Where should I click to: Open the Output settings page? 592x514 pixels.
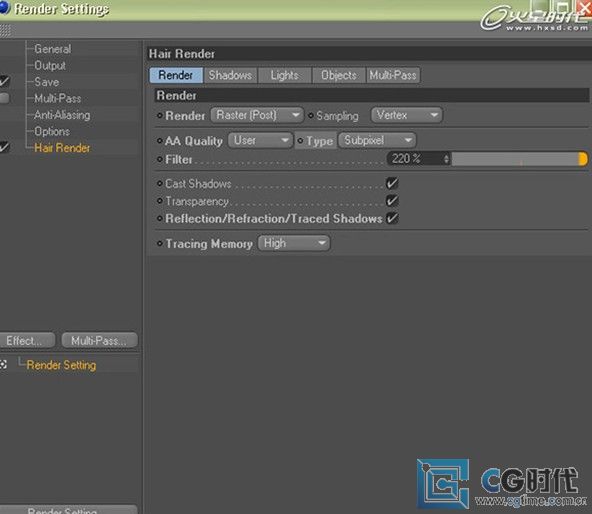pos(50,66)
